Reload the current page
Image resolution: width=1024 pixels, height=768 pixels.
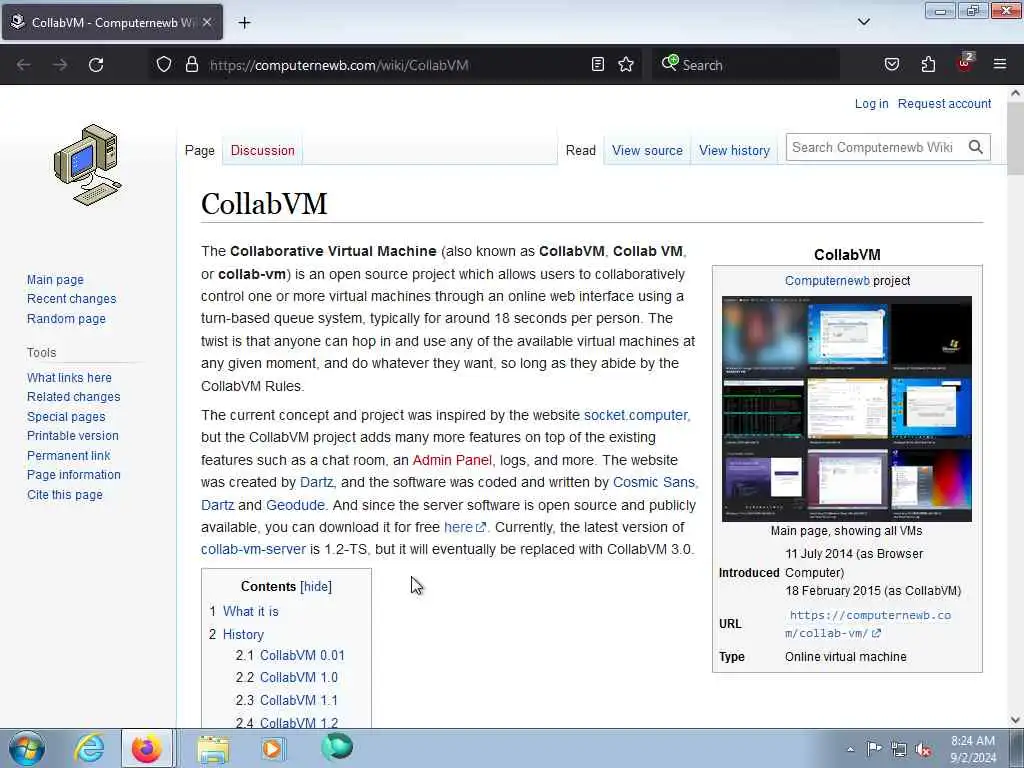[96, 65]
